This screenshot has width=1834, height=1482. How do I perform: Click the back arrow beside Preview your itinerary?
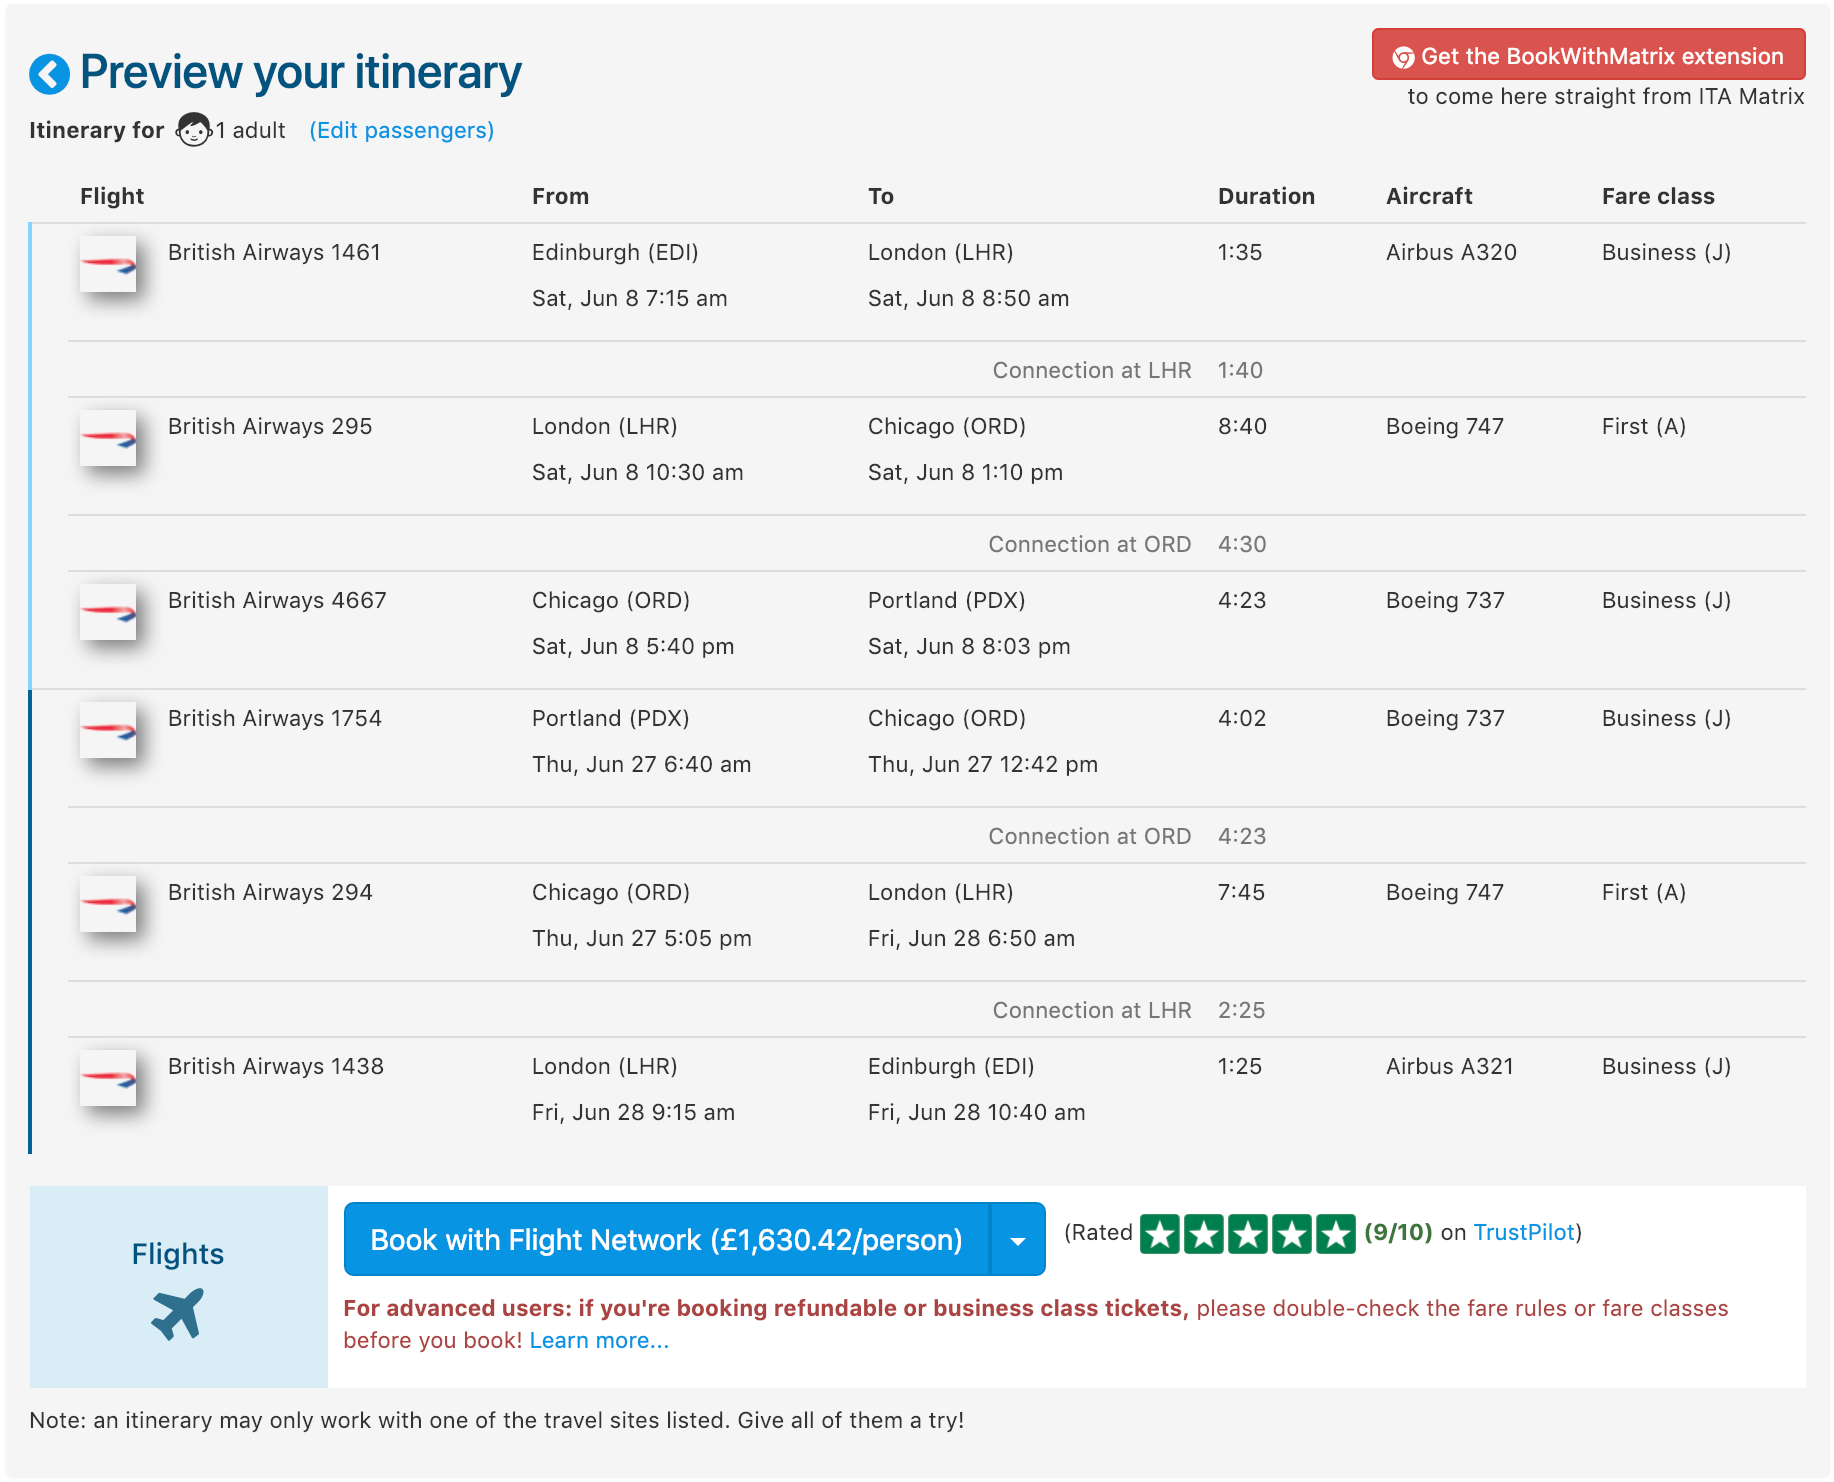click(49, 74)
